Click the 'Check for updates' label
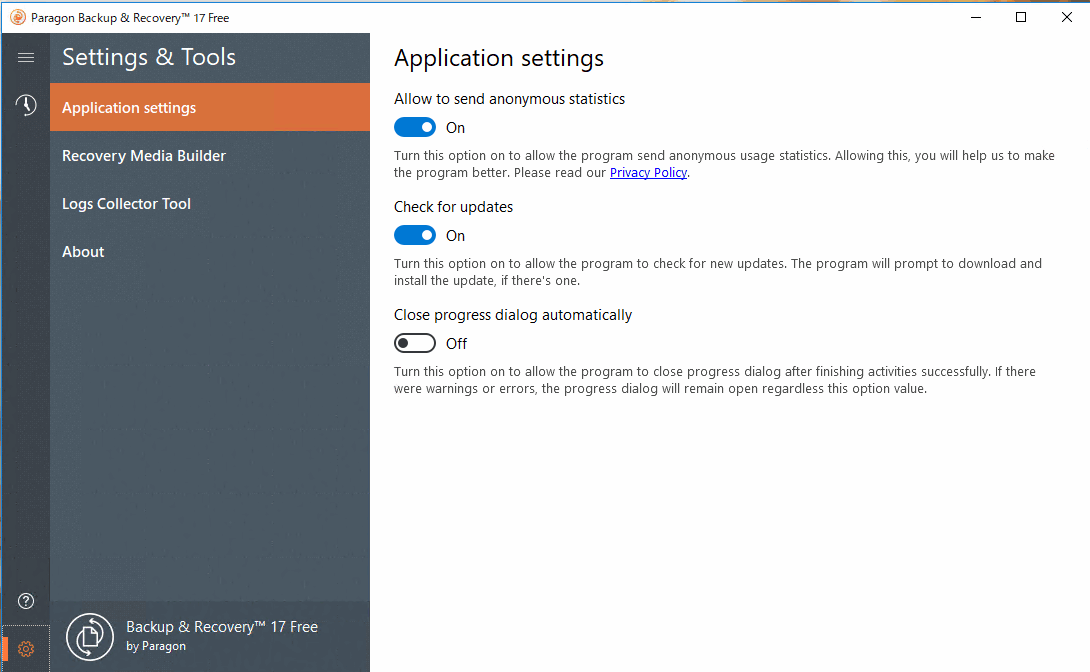 (x=453, y=207)
